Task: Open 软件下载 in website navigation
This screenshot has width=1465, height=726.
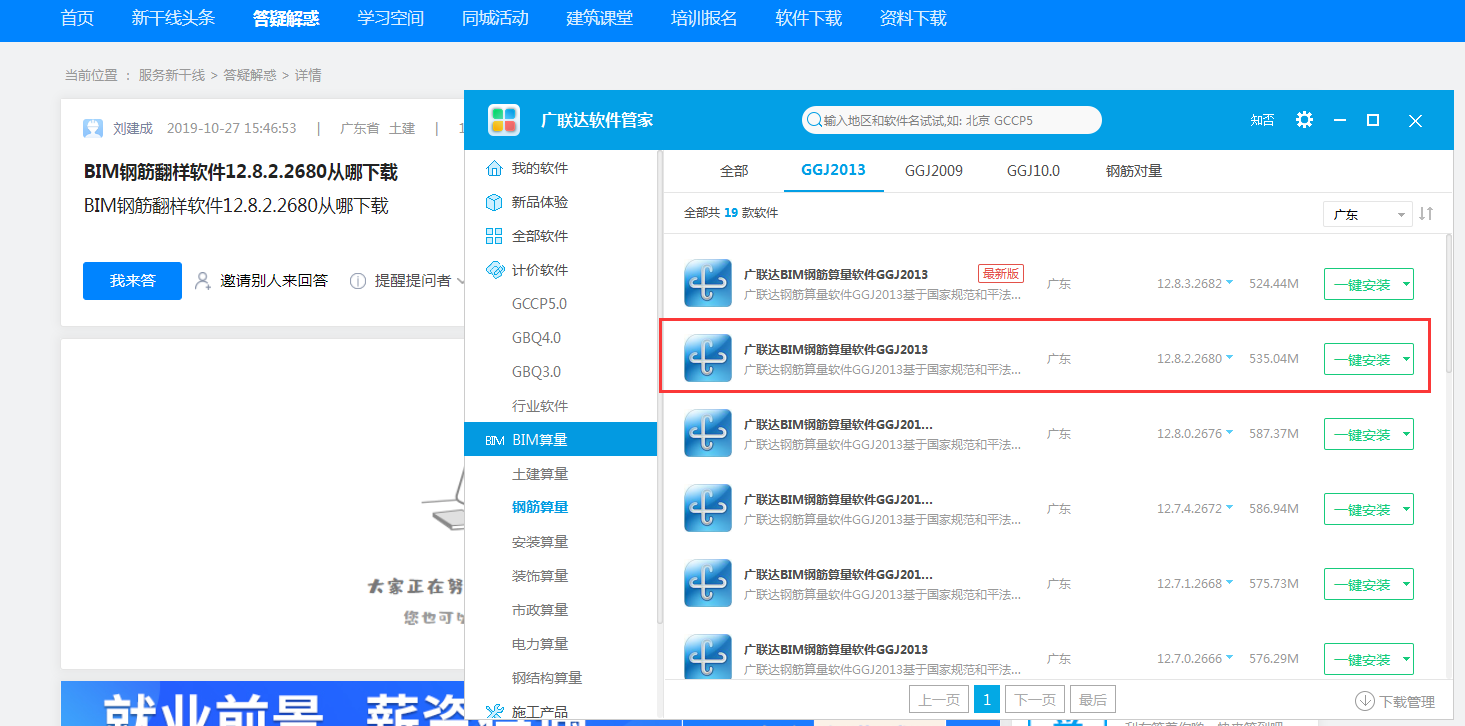Action: coord(808,18)
